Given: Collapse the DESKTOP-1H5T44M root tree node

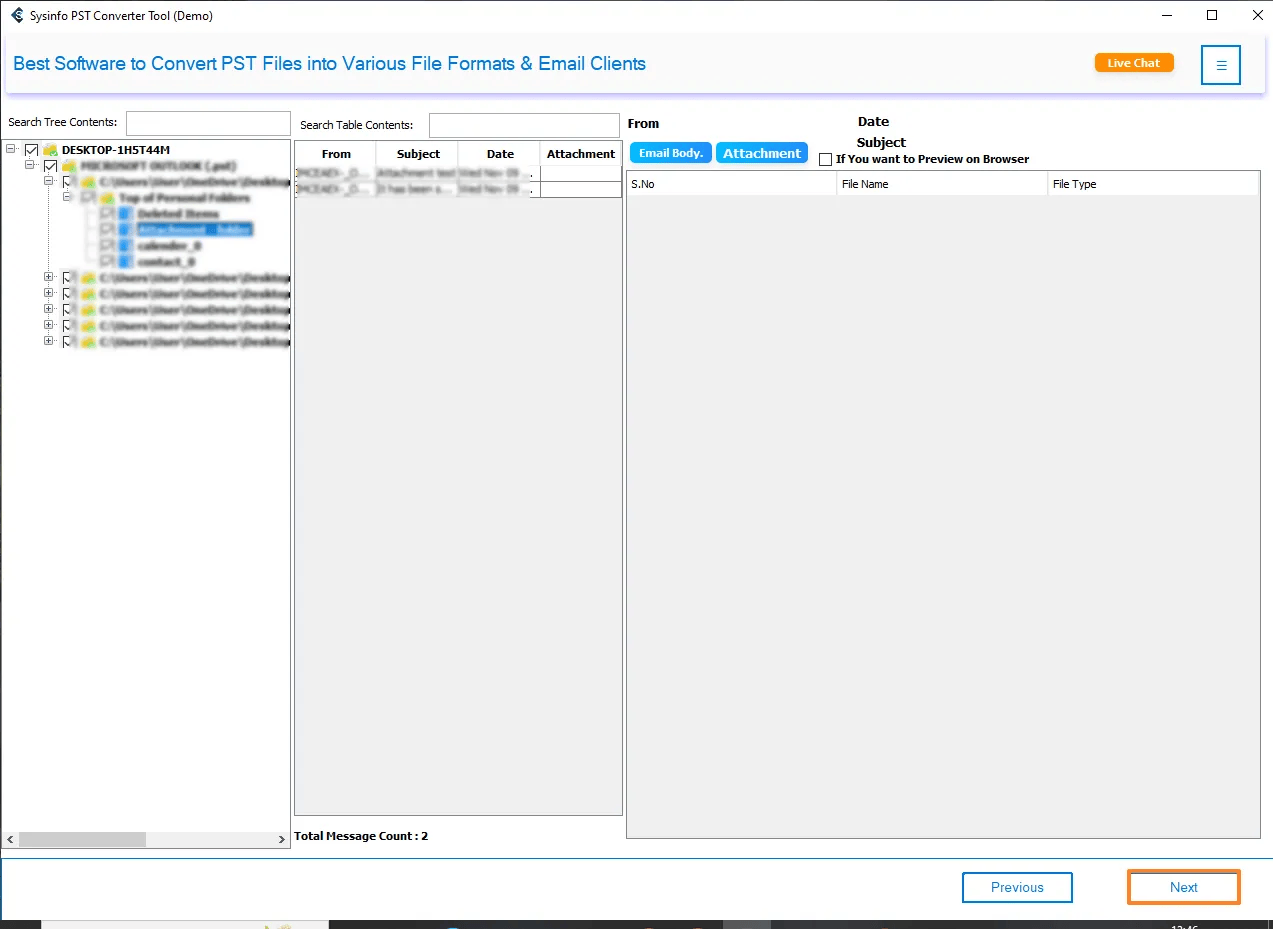Looking at the screenshot, I should coord(11,150).
